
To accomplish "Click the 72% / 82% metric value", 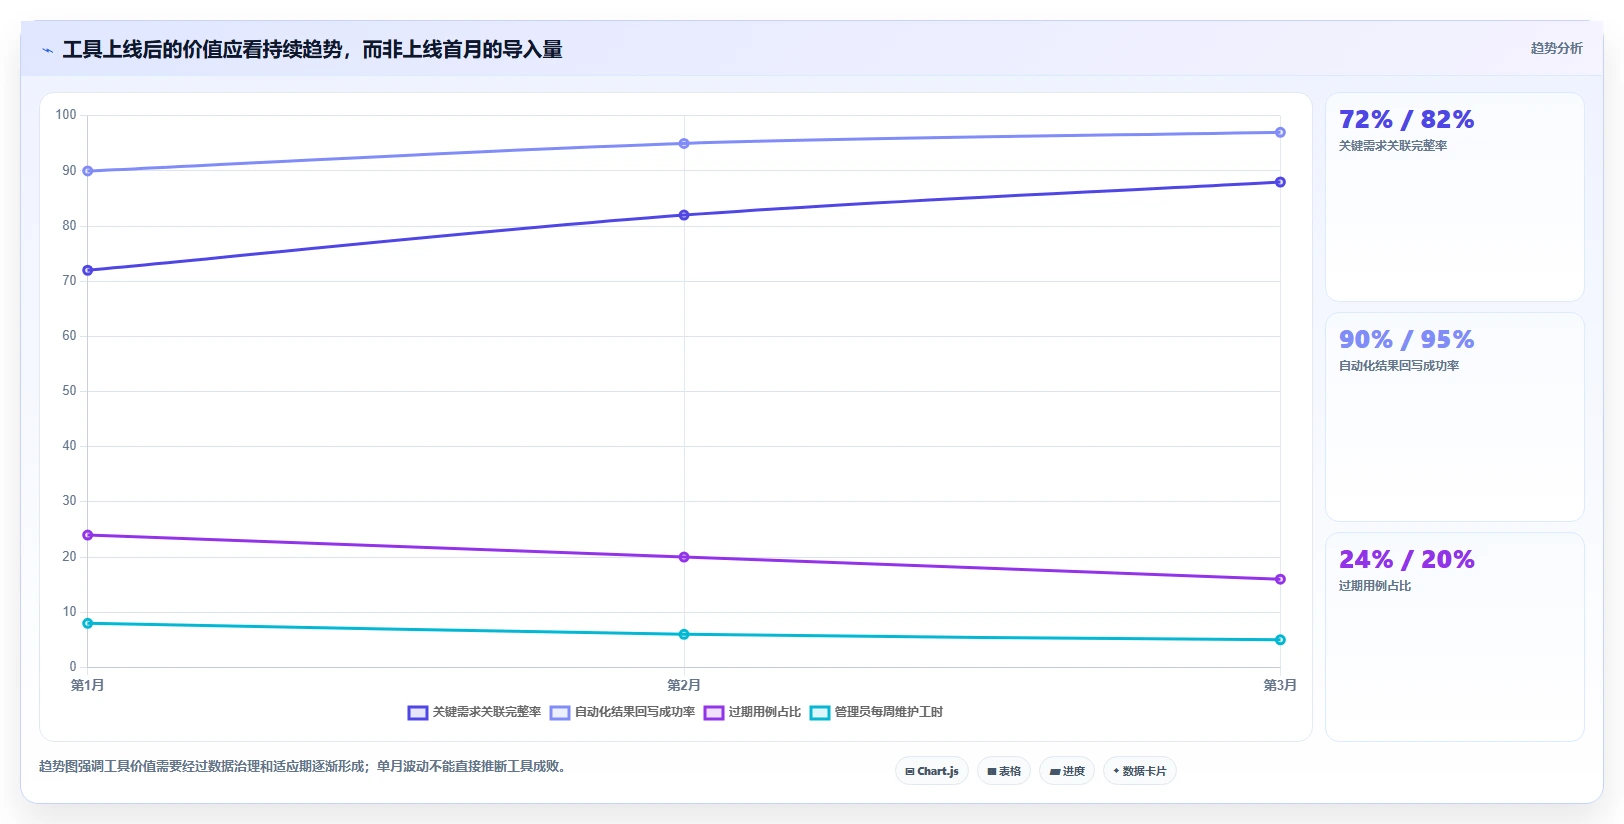I will tap(1406, 120).
